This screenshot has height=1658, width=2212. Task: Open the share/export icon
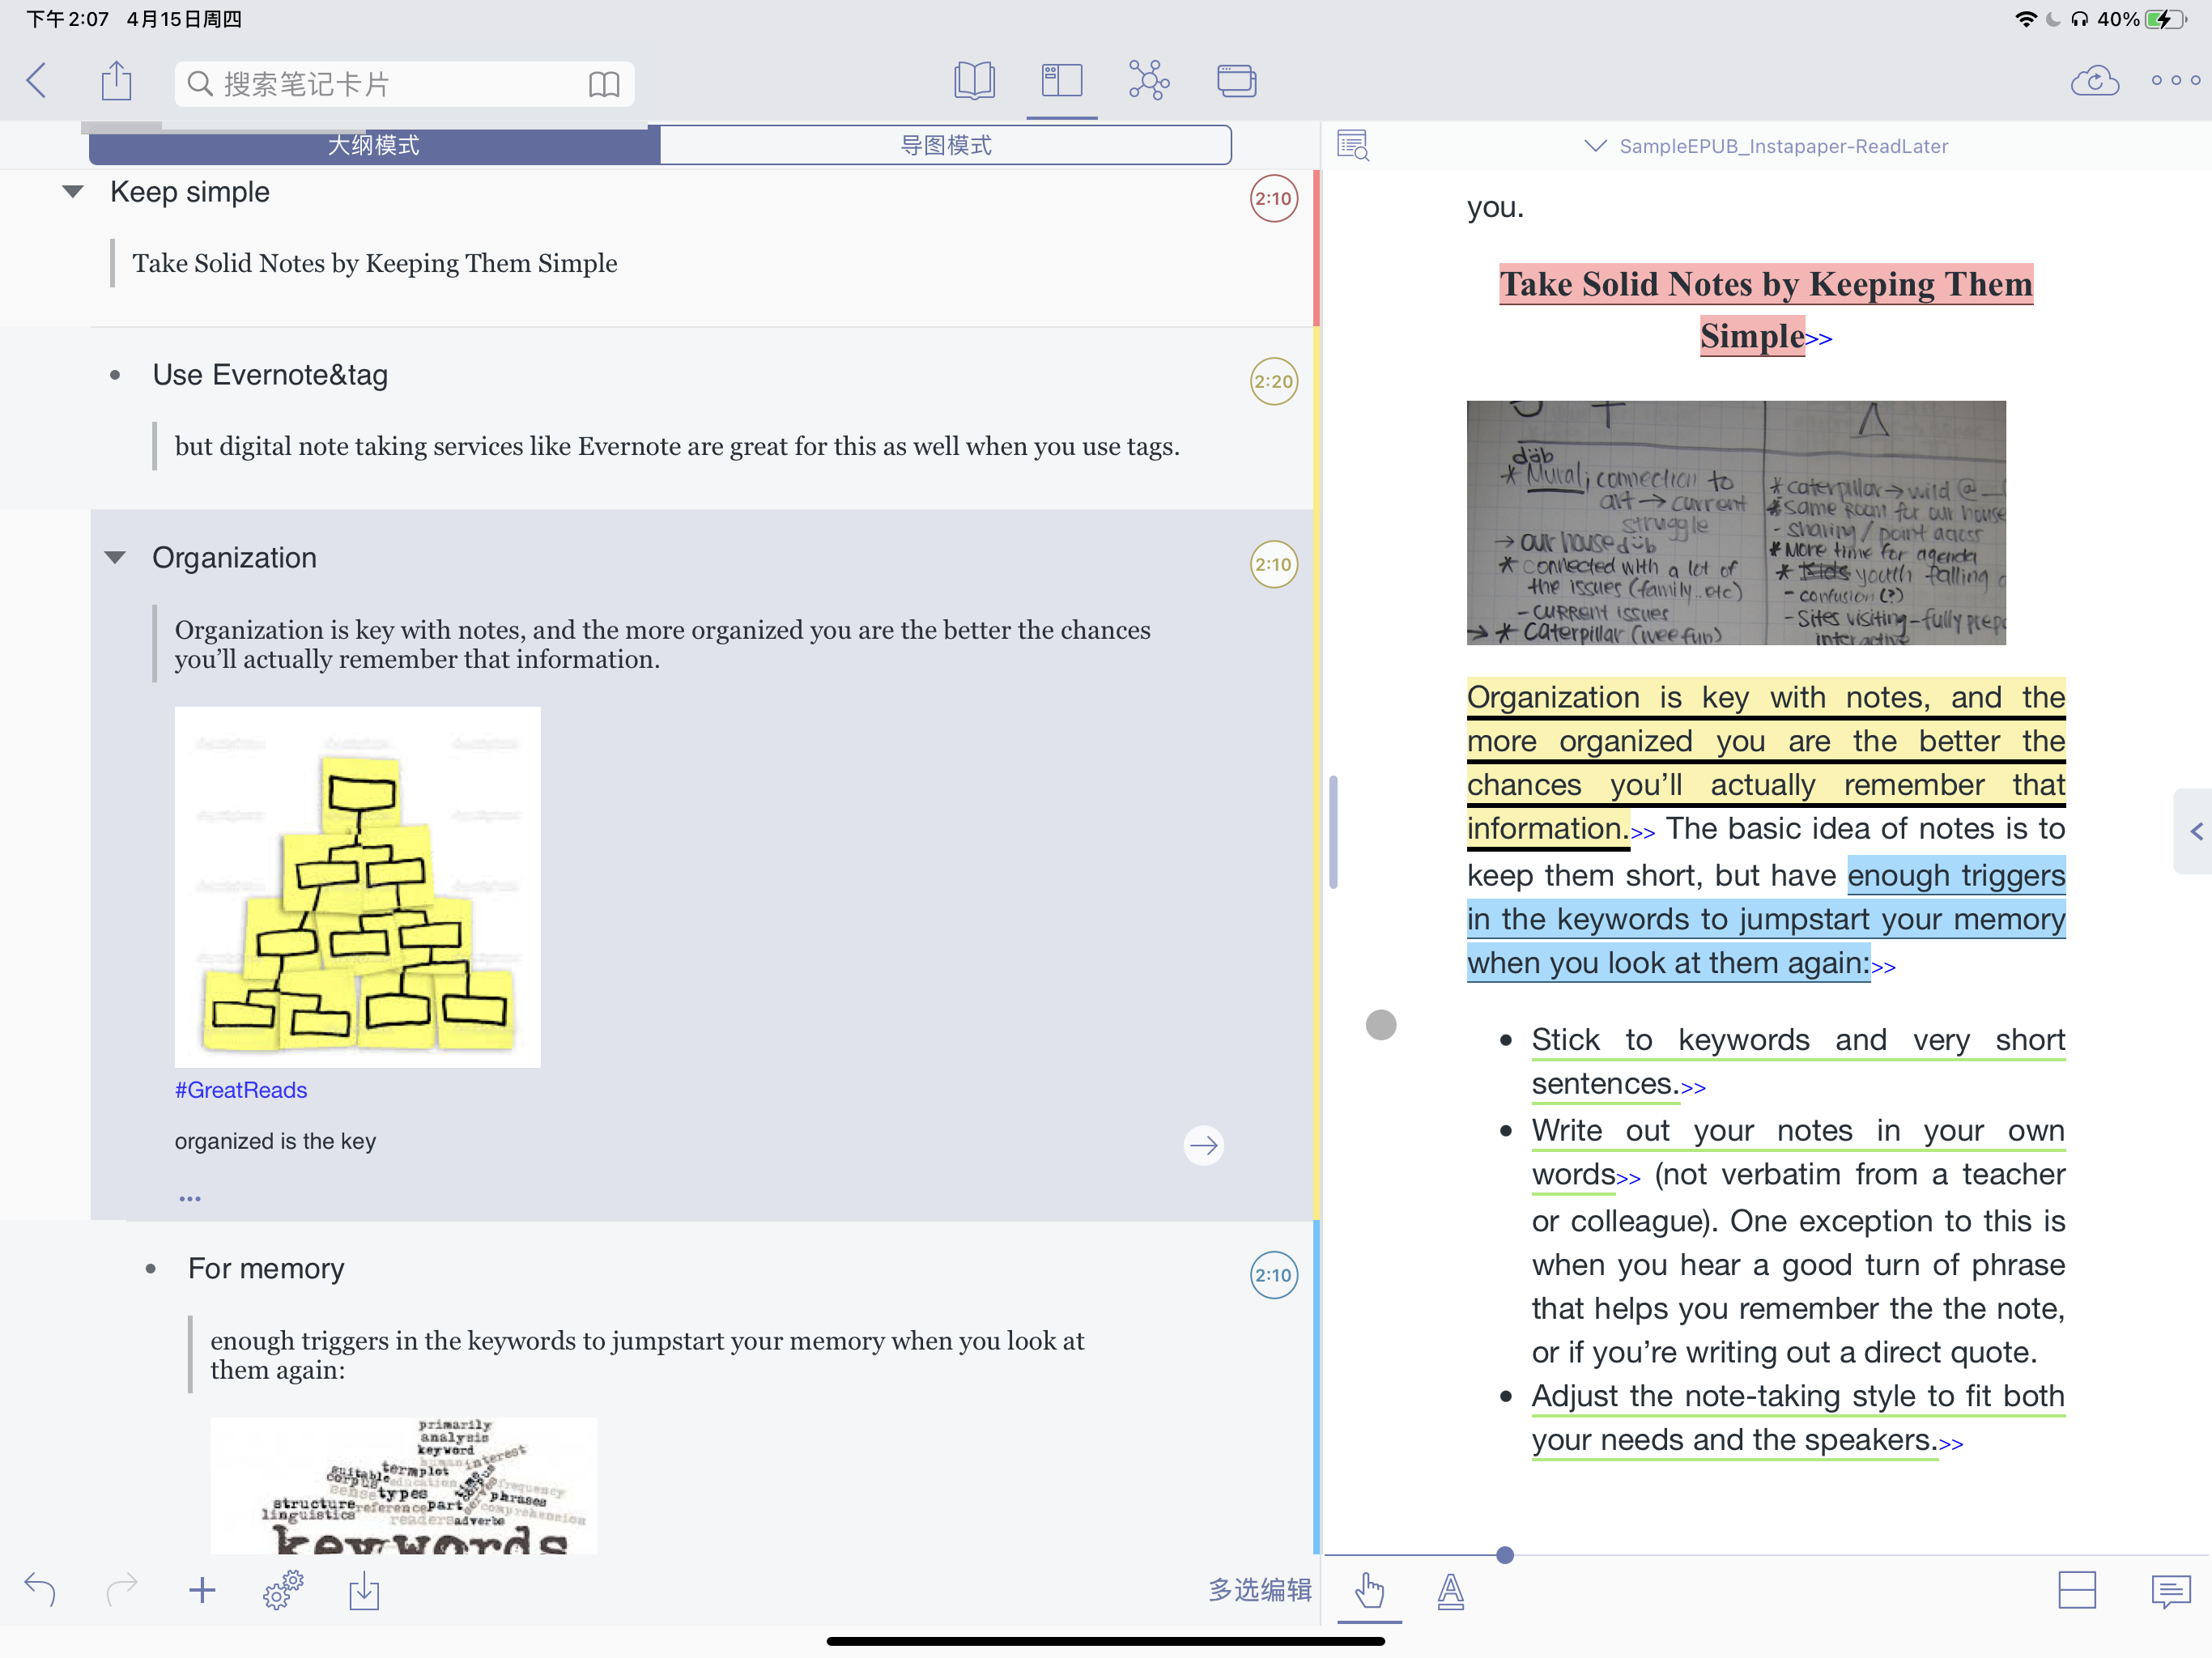(117, 81)
